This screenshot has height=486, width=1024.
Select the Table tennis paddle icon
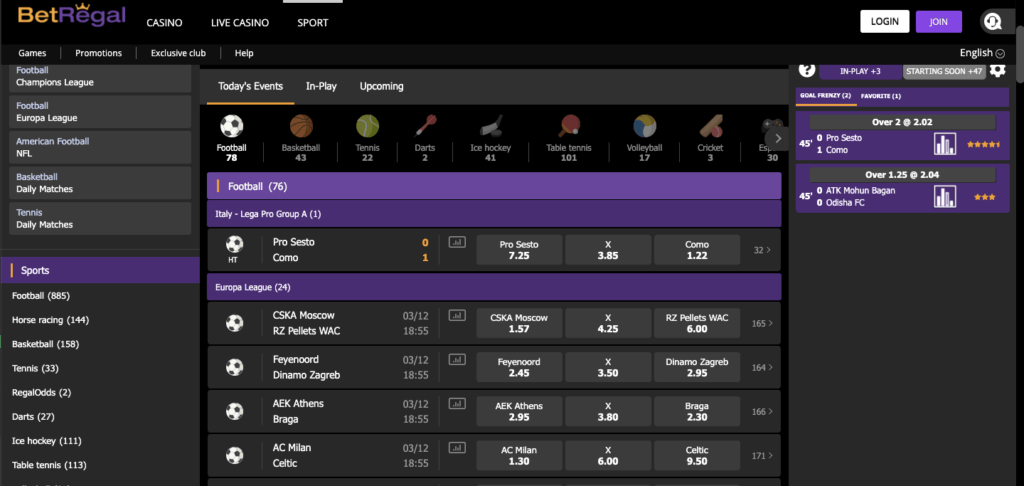[x=569, y=125]
